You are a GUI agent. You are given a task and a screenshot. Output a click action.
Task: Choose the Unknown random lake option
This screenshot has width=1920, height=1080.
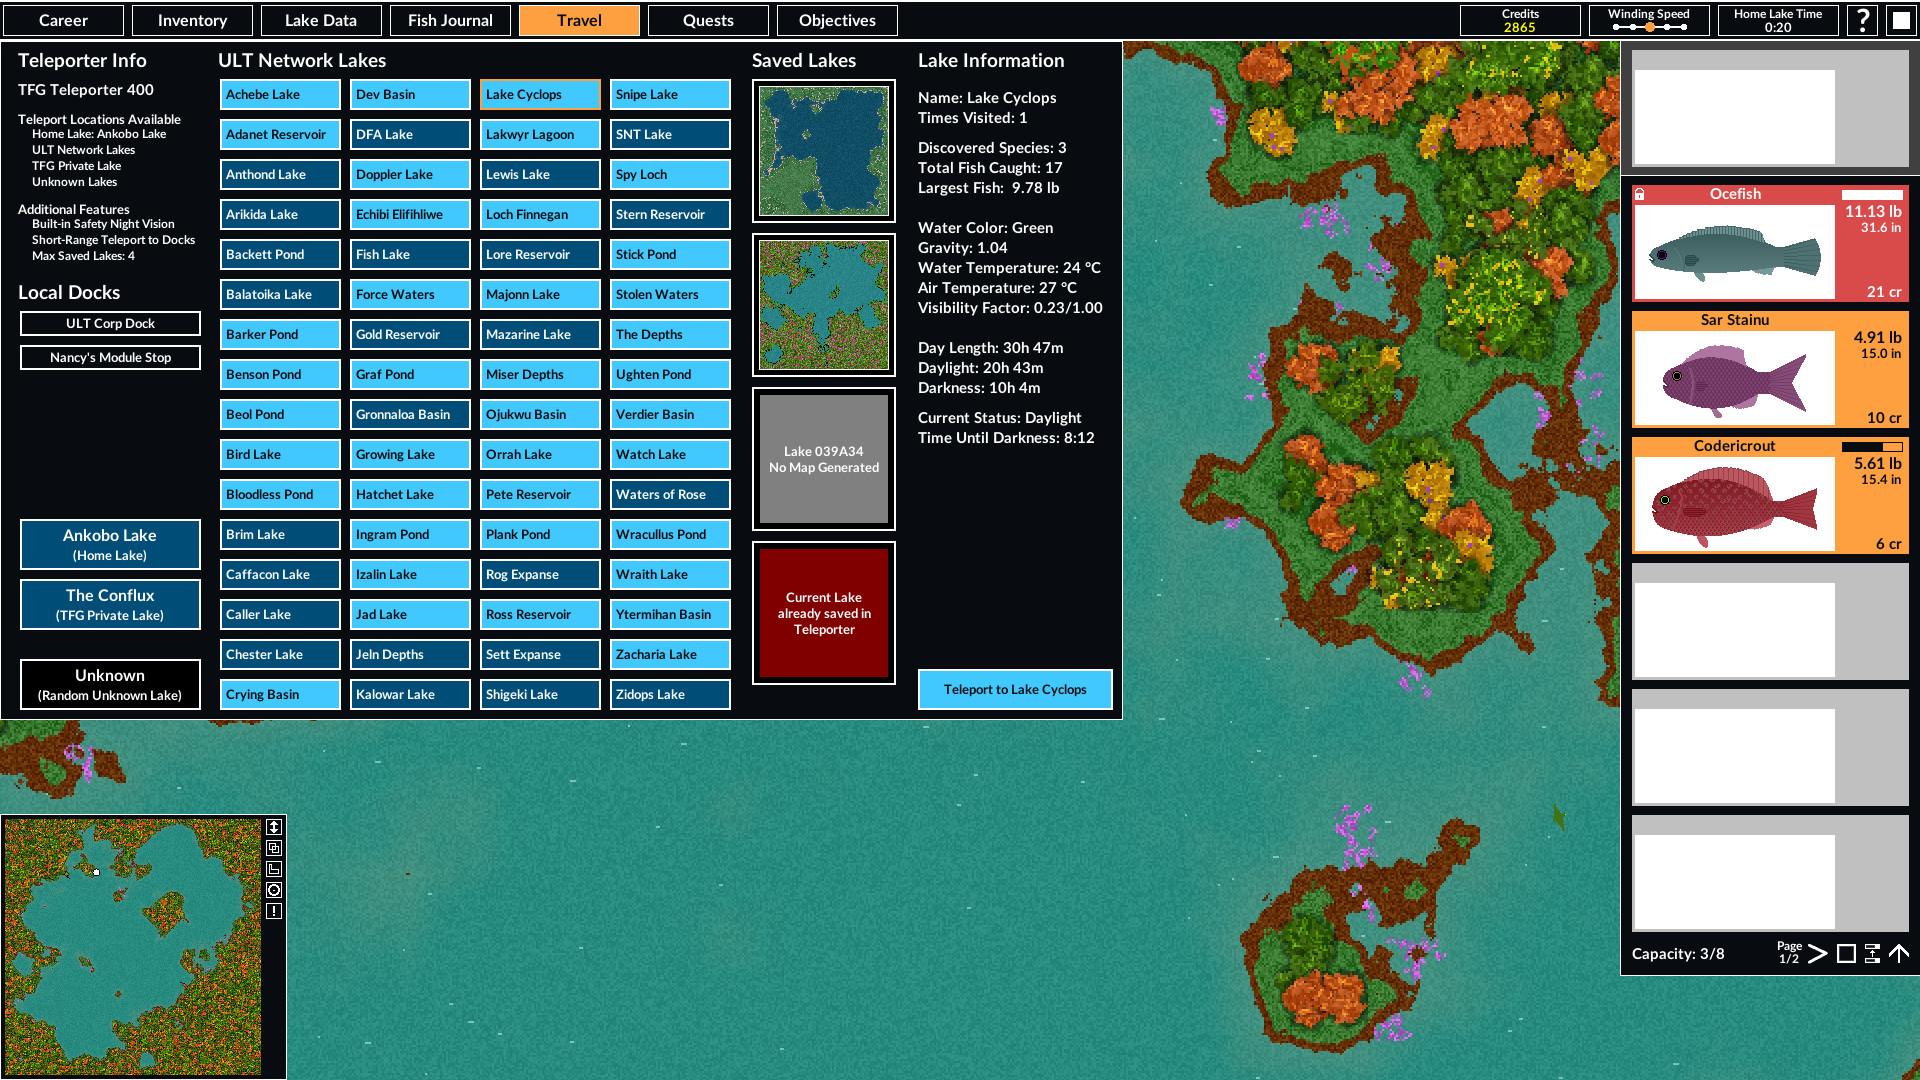click(110, 684)
